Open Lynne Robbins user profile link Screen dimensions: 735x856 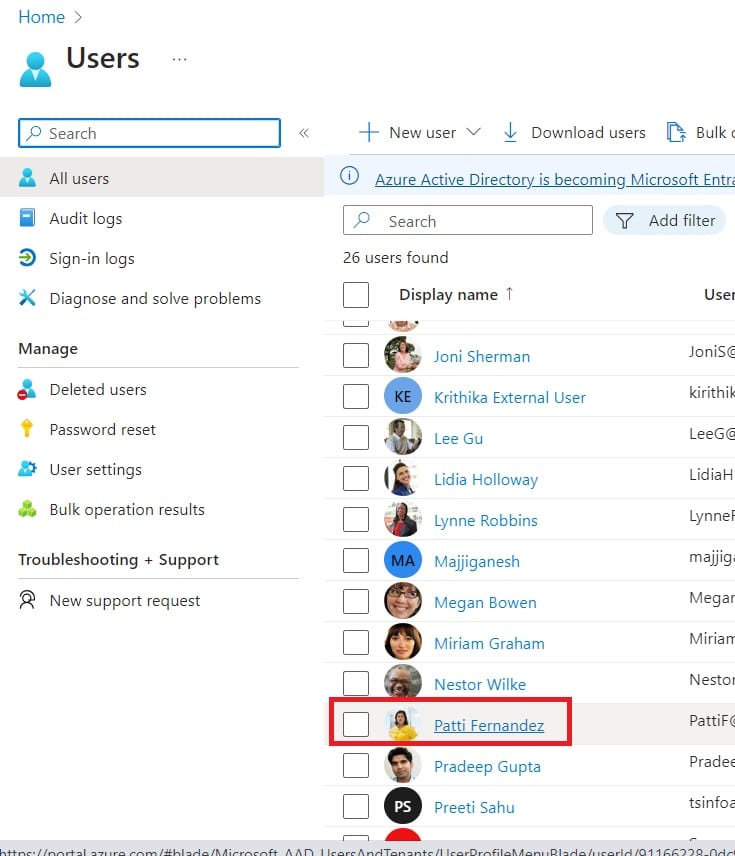pyautogui.click(x=485, y=520)
